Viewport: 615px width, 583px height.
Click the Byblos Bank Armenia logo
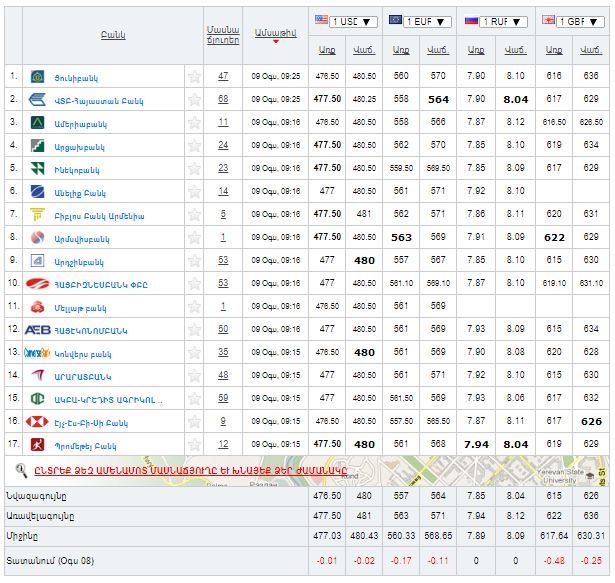tap(38, 214)
